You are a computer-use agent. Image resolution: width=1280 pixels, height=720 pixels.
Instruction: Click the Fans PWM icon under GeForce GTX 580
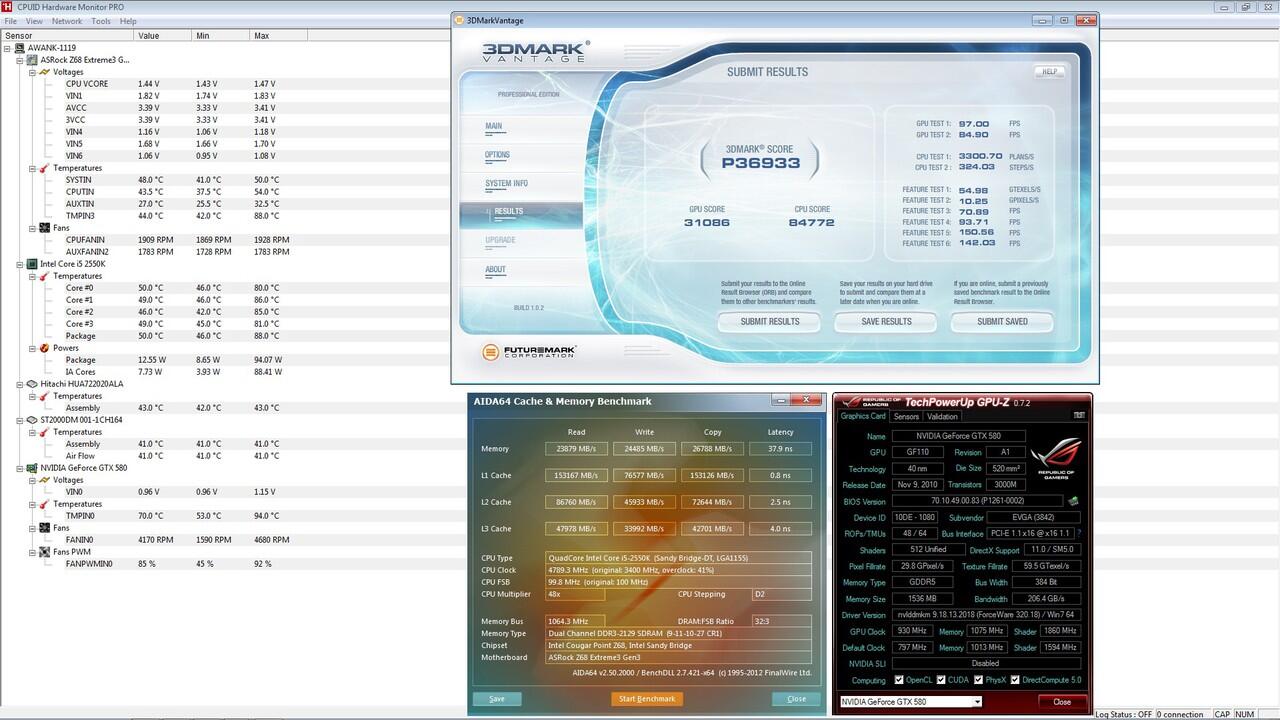coord(45,552)
